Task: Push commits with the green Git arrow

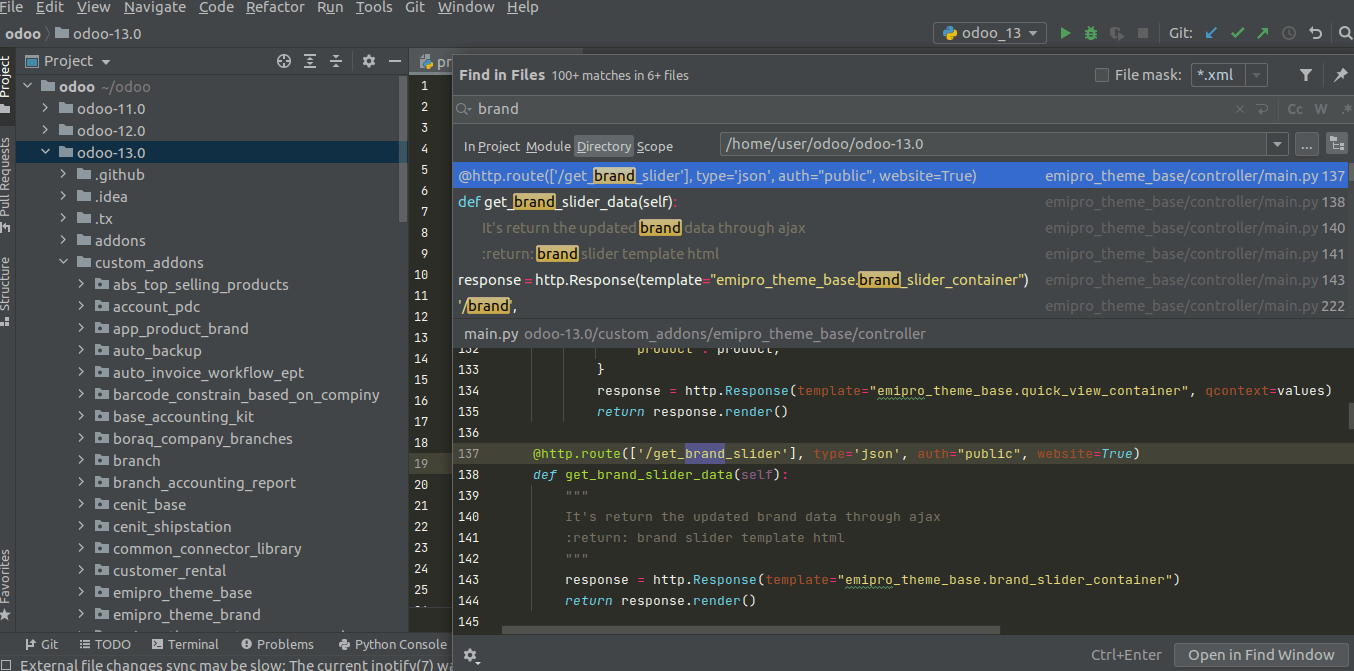Action: tap(1263, 33)
